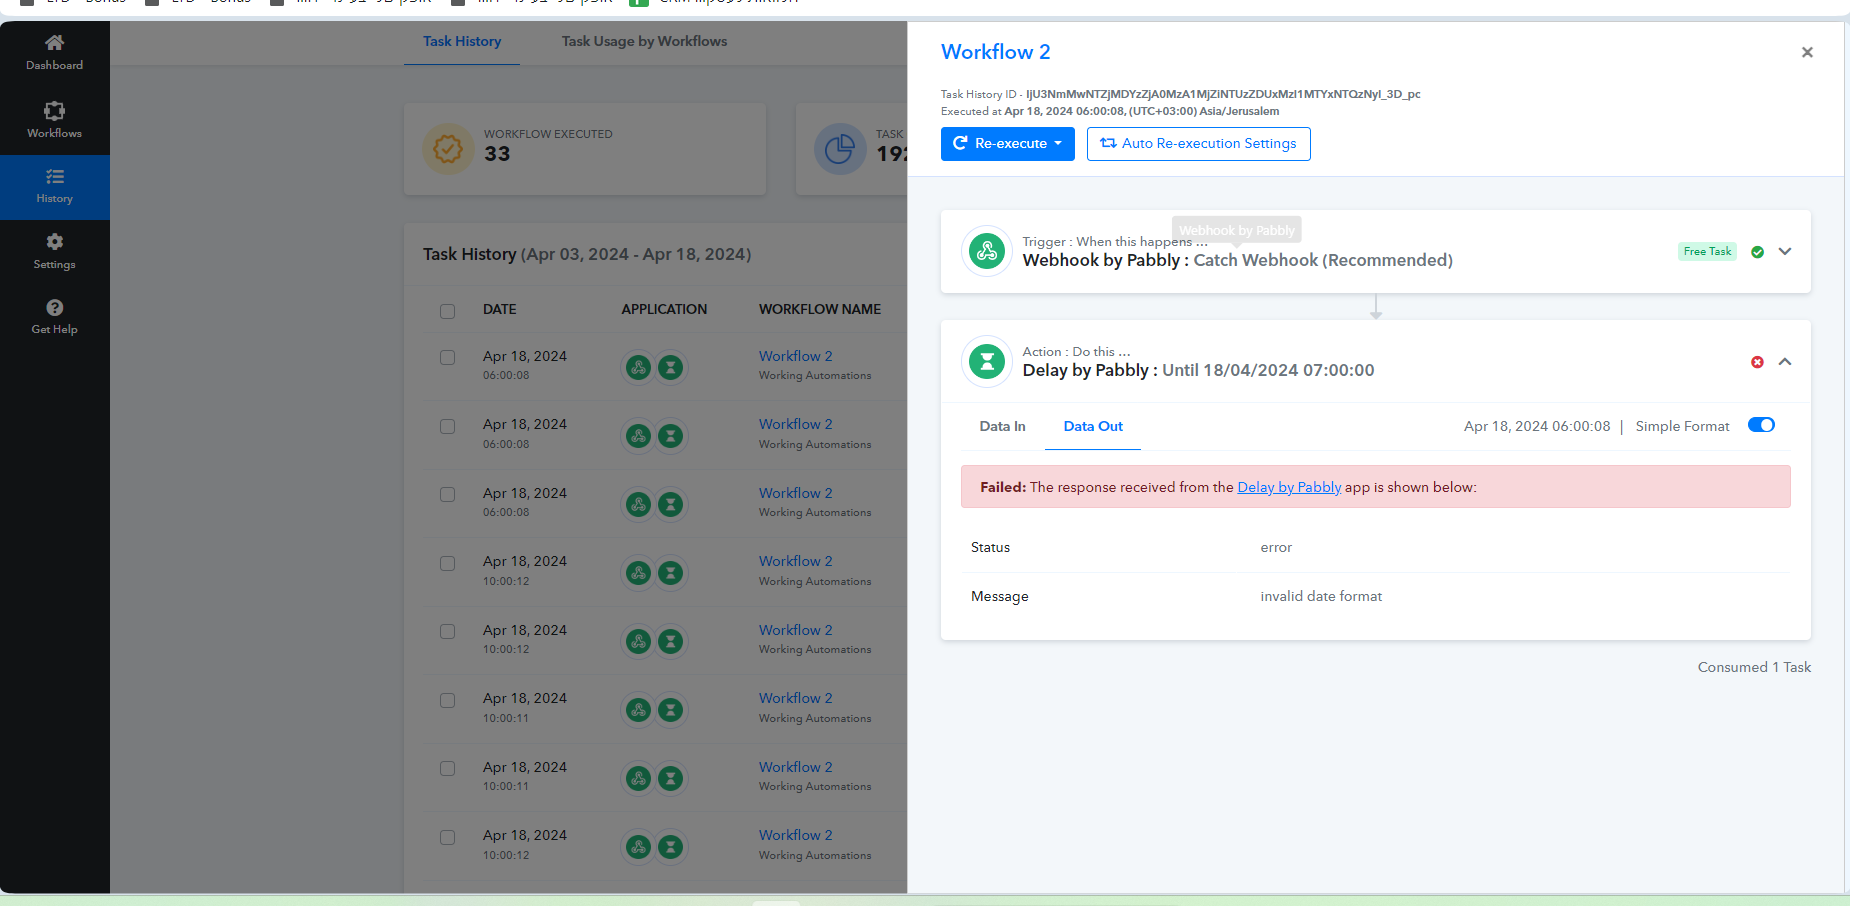Open the Task Usage by Workflows tab
The height and width of the screenshot is (906, 1850).
pyautogui.click(x=644, y=42)
